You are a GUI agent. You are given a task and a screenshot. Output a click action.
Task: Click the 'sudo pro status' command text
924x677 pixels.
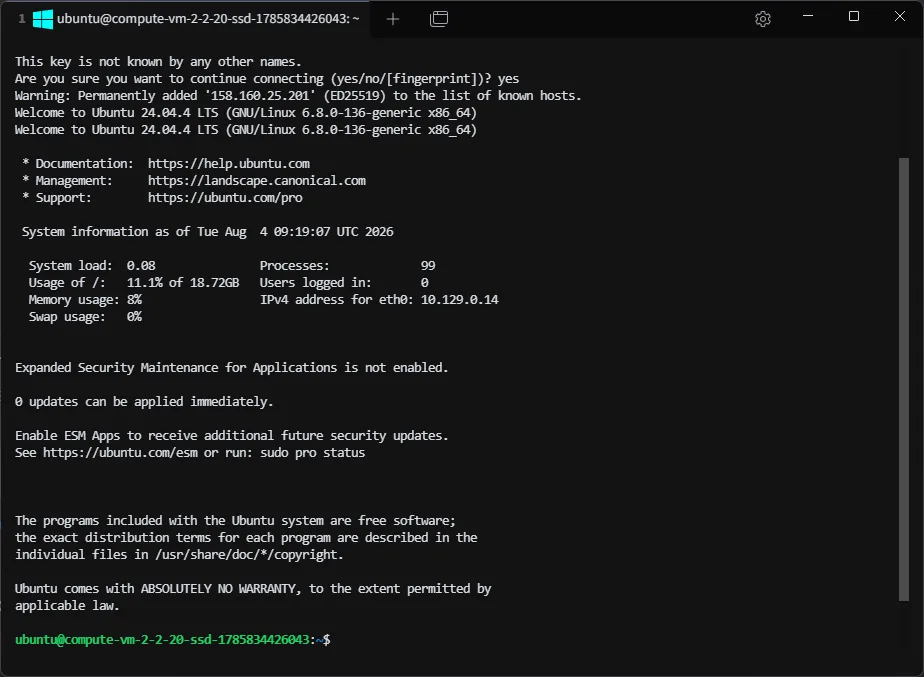pyautogui.click(x=313, y=453)
